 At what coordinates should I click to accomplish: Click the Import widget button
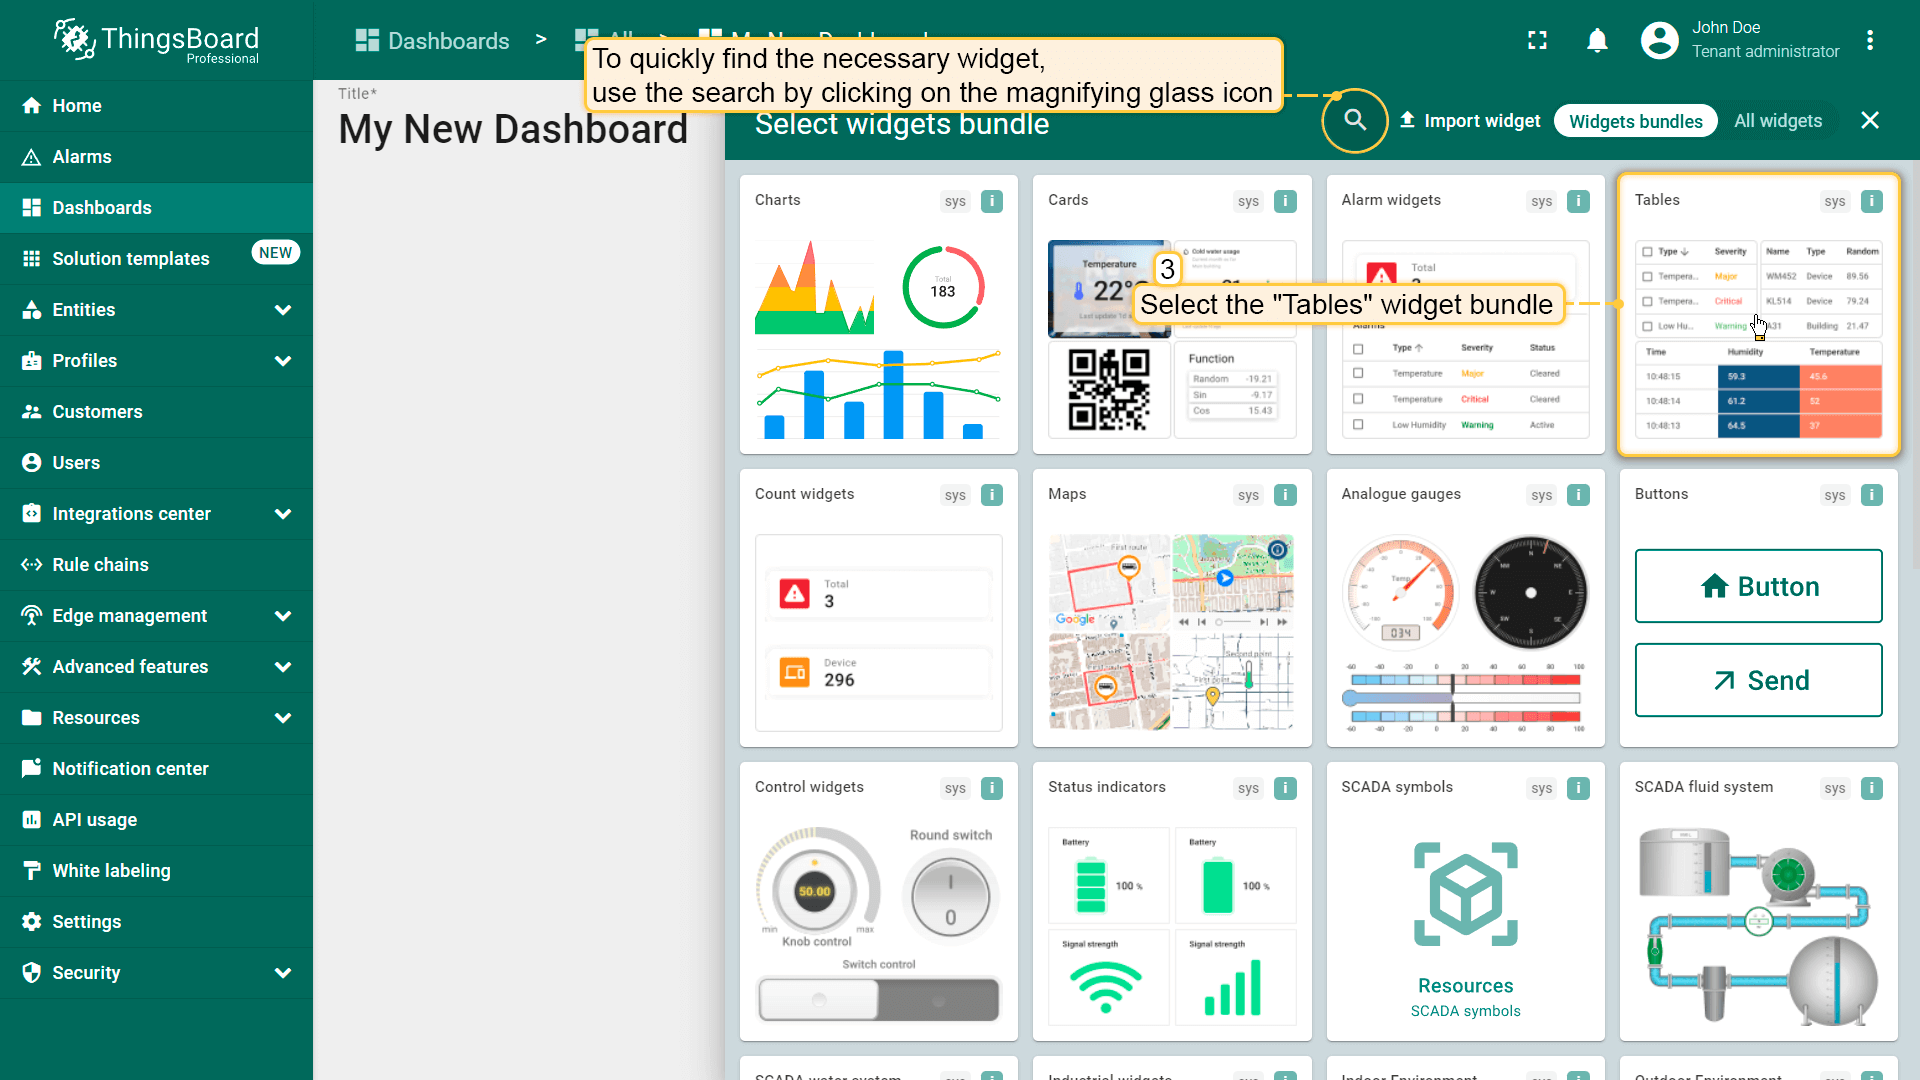(1470, 121)
